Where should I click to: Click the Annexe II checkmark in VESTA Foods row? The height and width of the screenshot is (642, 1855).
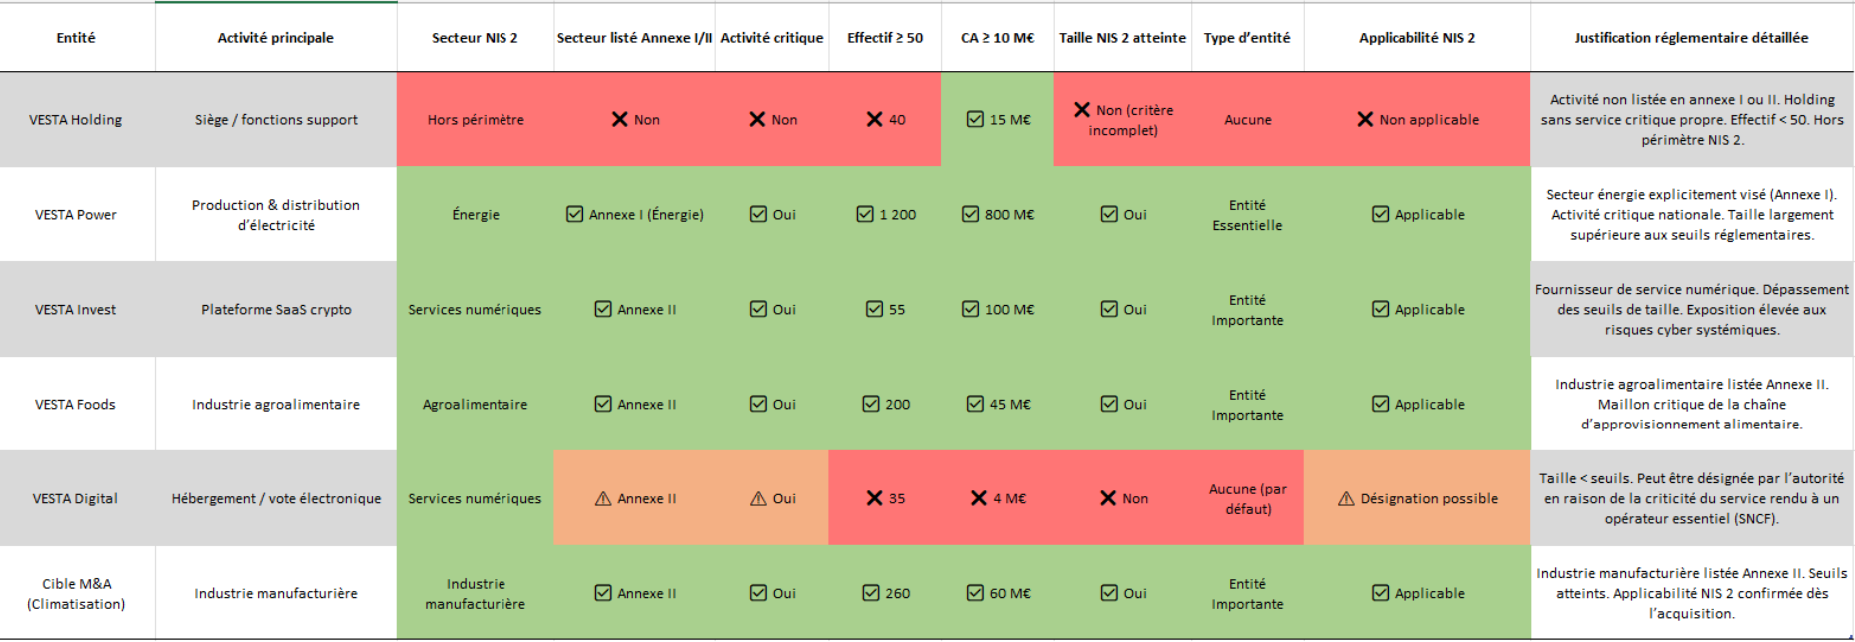(603, 404)
